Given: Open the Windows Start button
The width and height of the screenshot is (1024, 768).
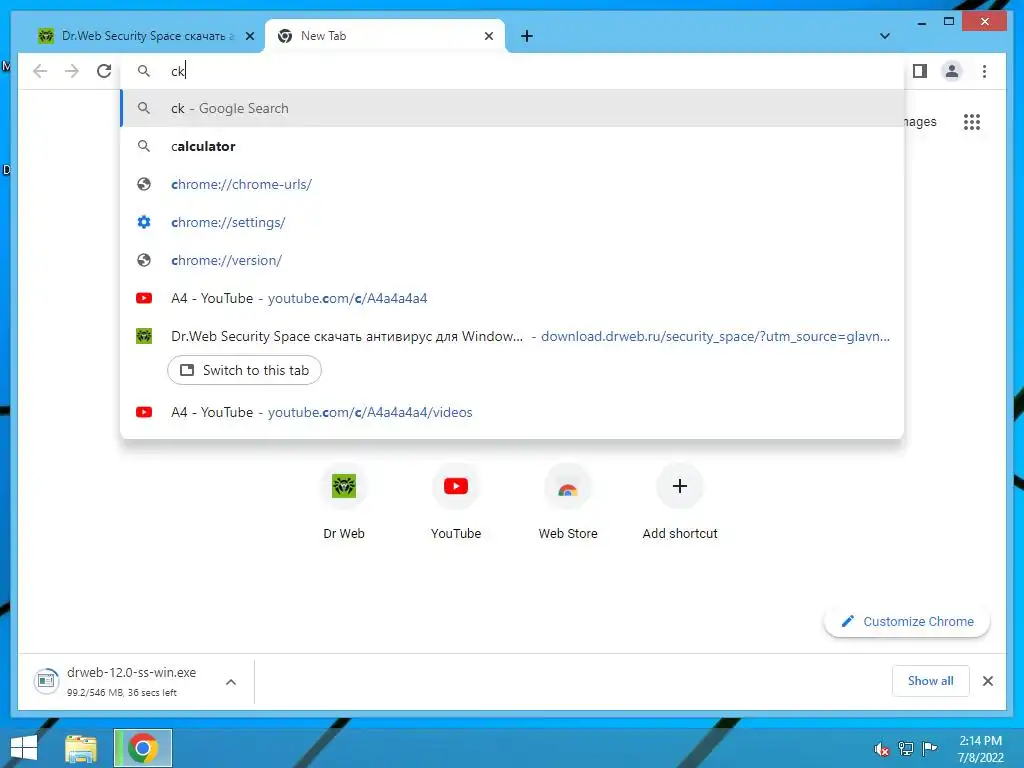Looking at the screenshot, I should [24, 748].
